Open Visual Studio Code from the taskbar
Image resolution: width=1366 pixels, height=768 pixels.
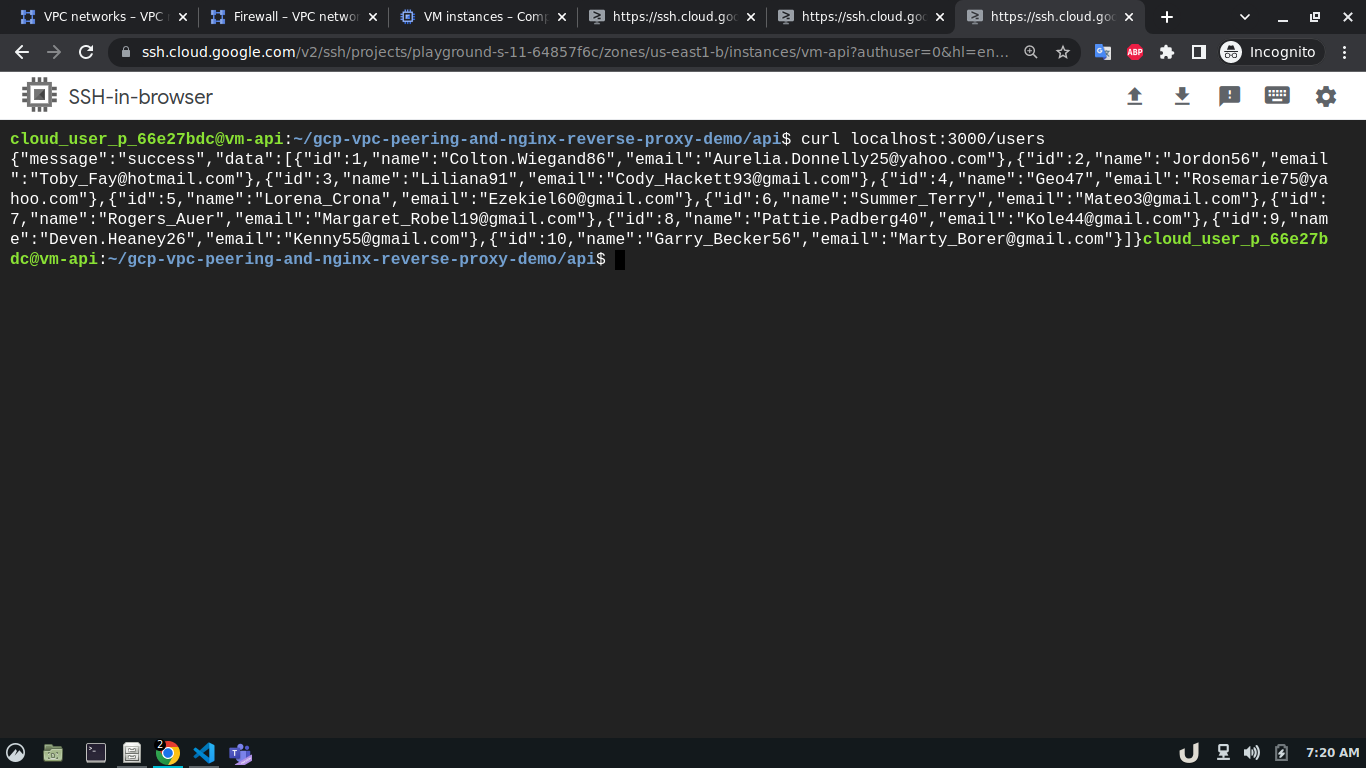[x=204, y=753]
